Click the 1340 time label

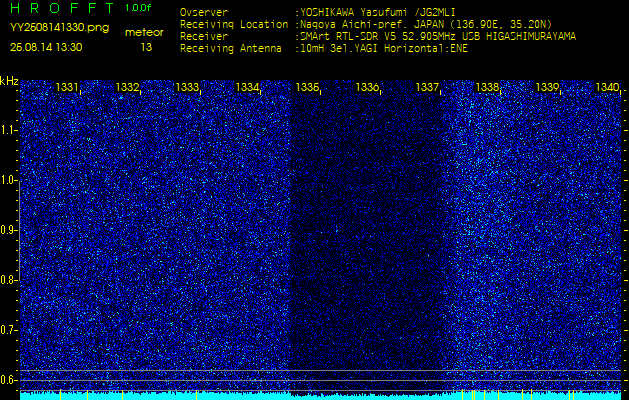(x=607, y=87)
